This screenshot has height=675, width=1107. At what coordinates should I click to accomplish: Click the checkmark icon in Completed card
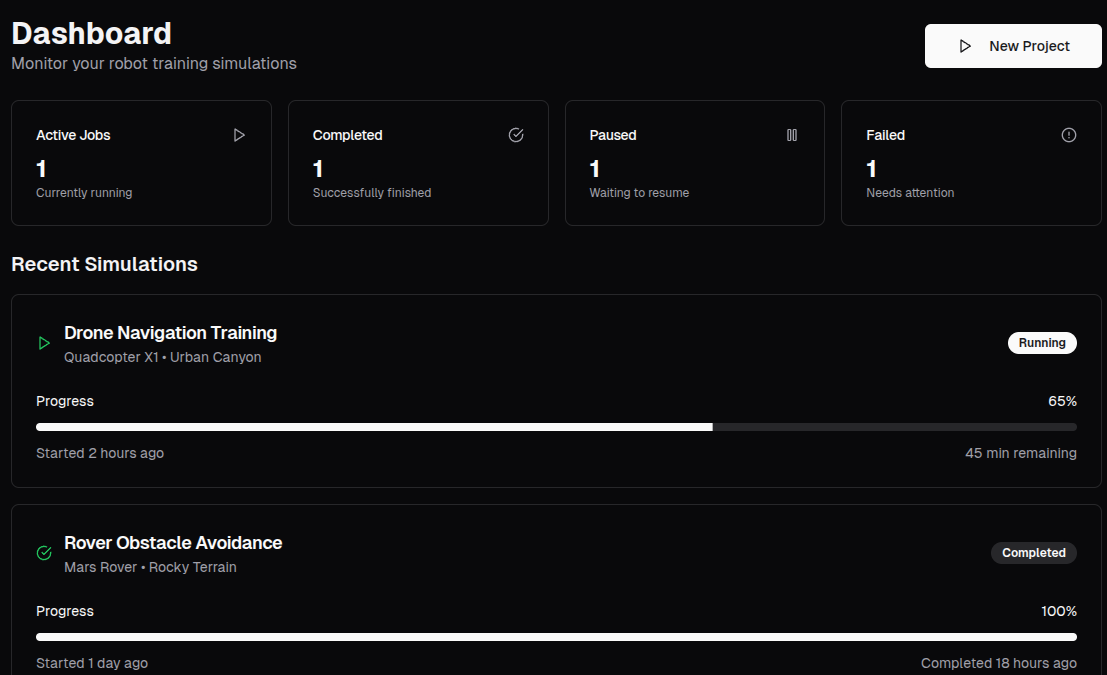[516, 135]
